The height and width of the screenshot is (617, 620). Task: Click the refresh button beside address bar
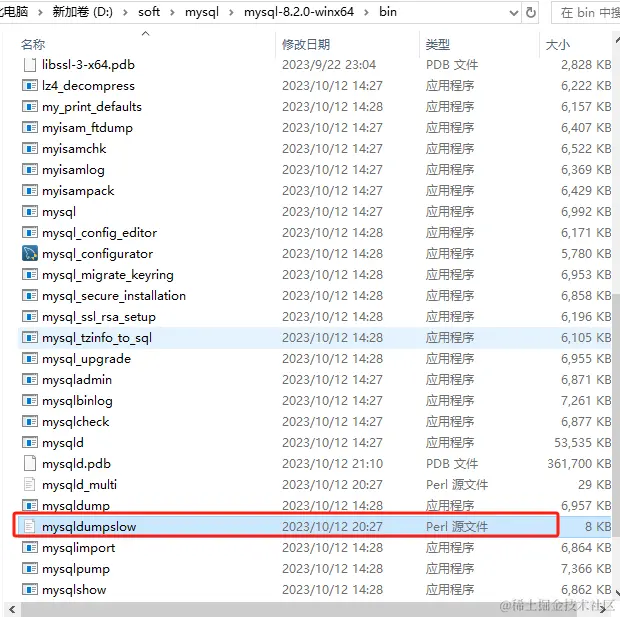[531, 13]
